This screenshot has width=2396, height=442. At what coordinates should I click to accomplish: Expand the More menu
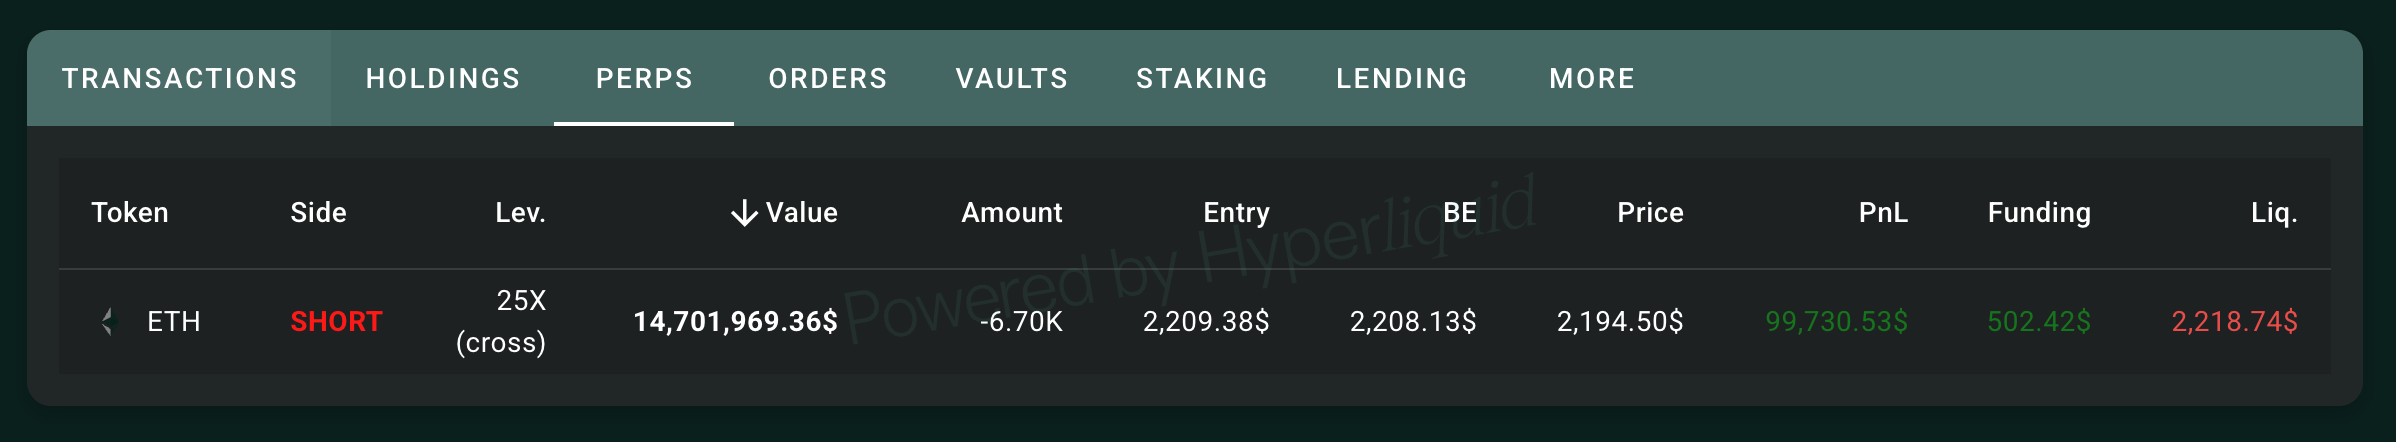tap(1592, 79)
